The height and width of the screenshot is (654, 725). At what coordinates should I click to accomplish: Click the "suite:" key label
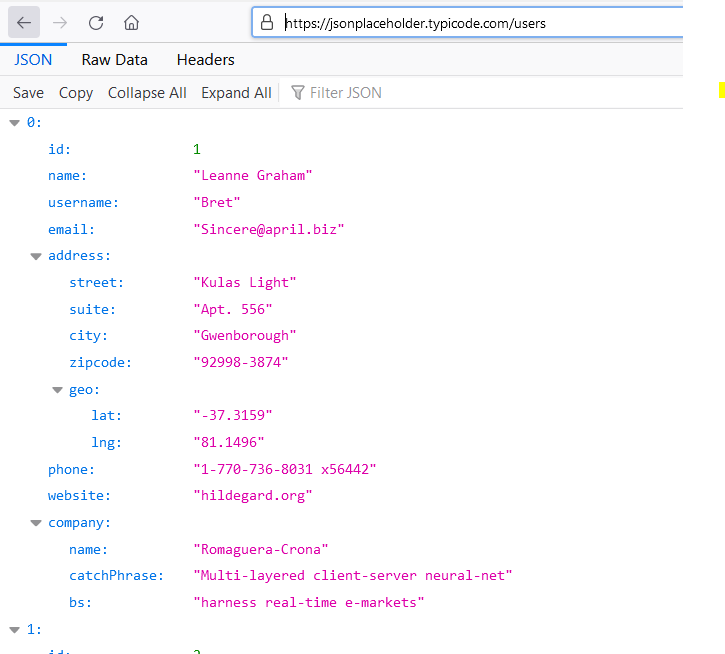[x=92, y=309]
